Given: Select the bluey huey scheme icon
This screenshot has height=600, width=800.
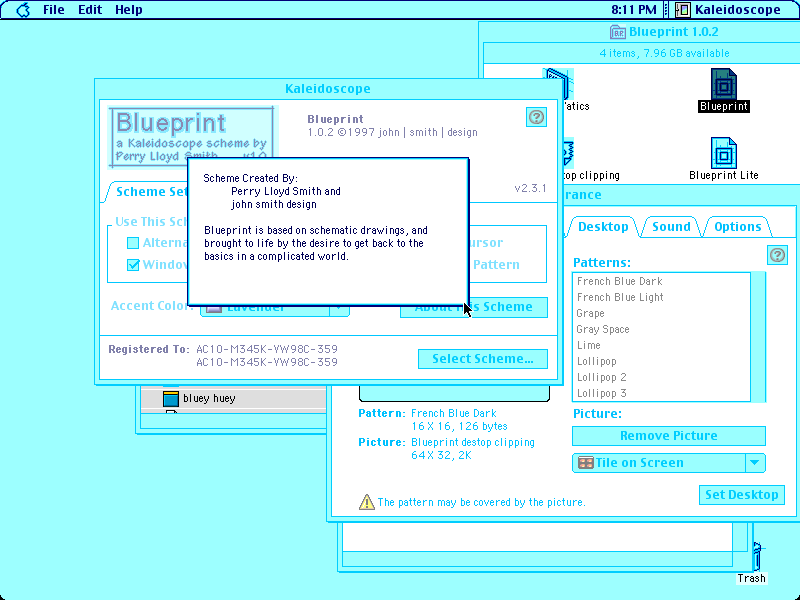Looking at the screenshot, I should pos(170,398).
